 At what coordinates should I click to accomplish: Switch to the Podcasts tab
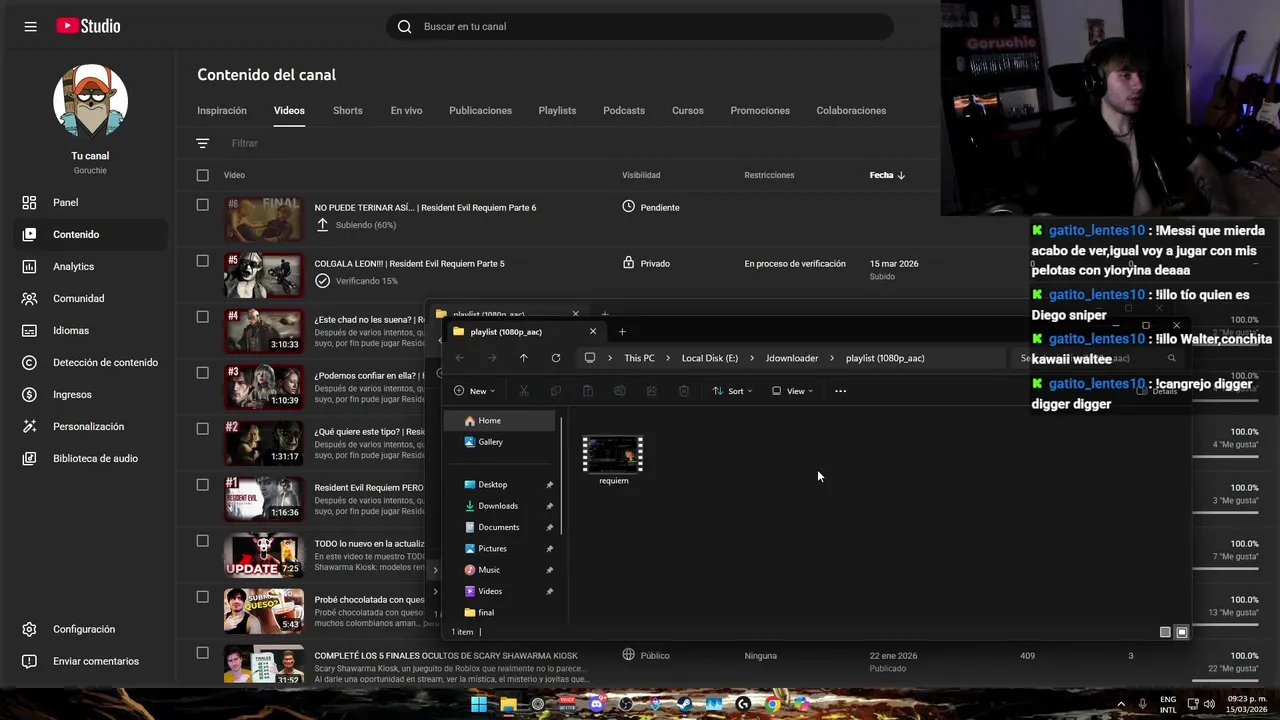tap(624, 111)
